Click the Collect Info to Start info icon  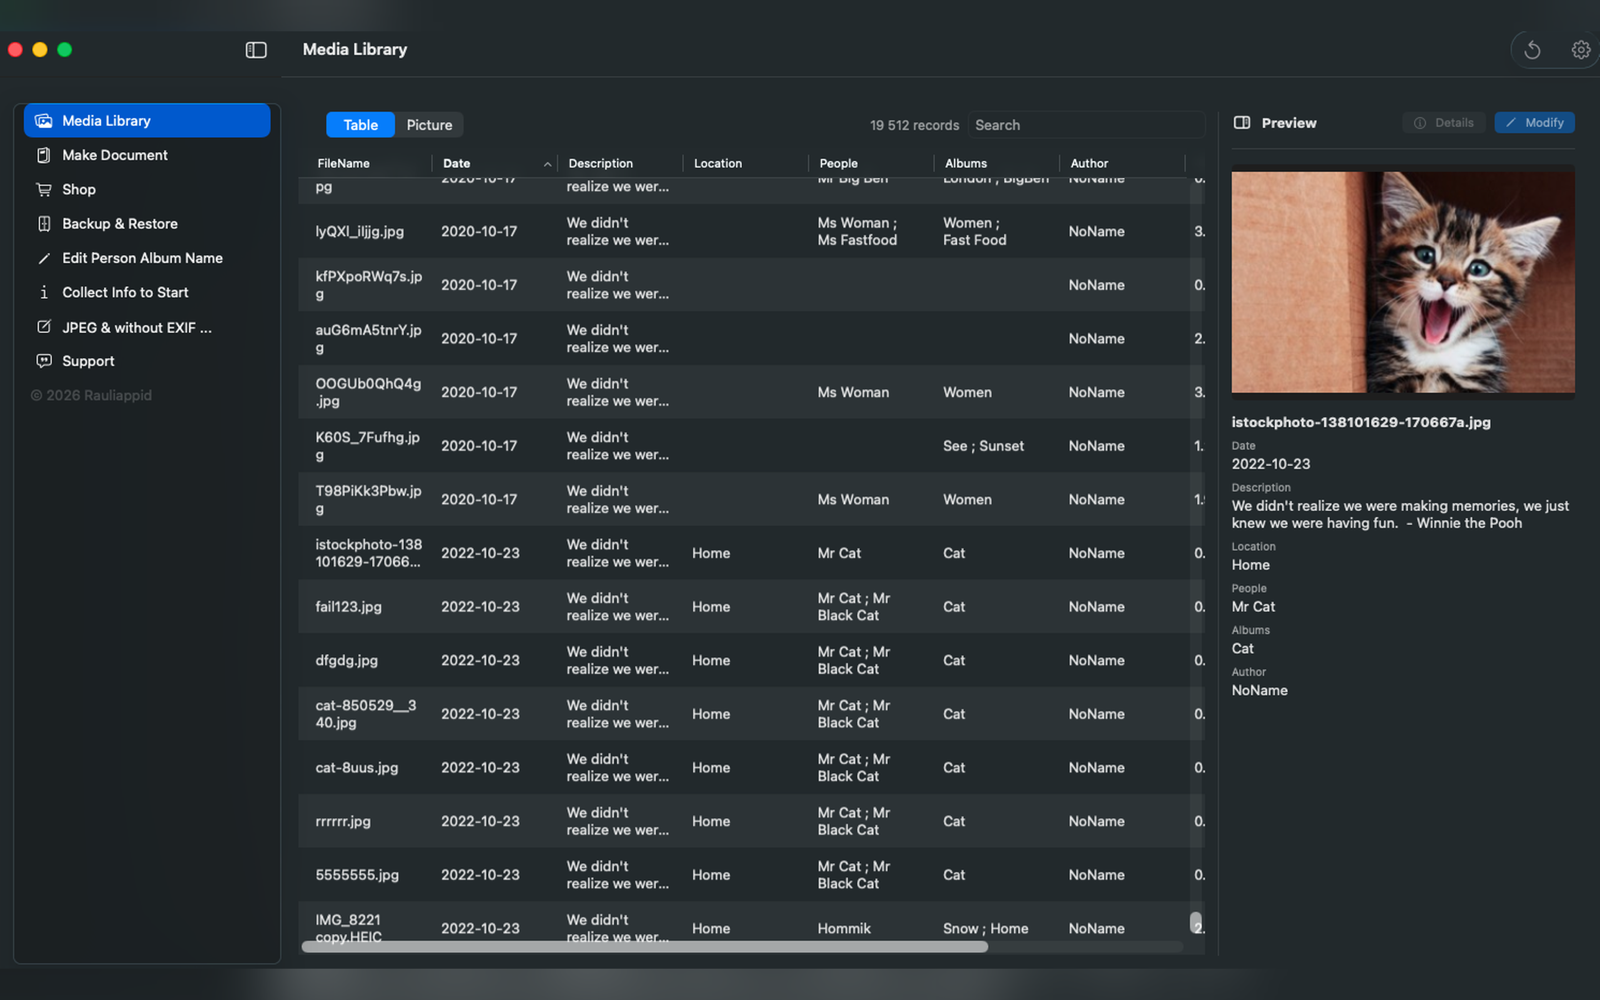click(x=44, y=292)
